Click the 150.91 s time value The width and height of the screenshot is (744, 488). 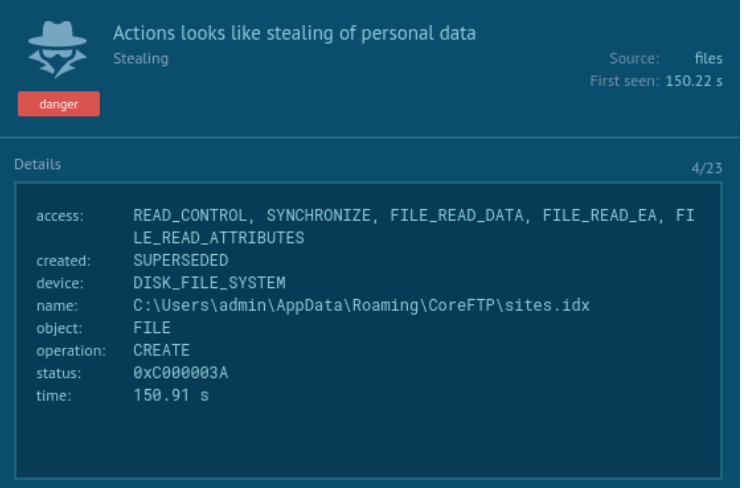coord(171,395)
